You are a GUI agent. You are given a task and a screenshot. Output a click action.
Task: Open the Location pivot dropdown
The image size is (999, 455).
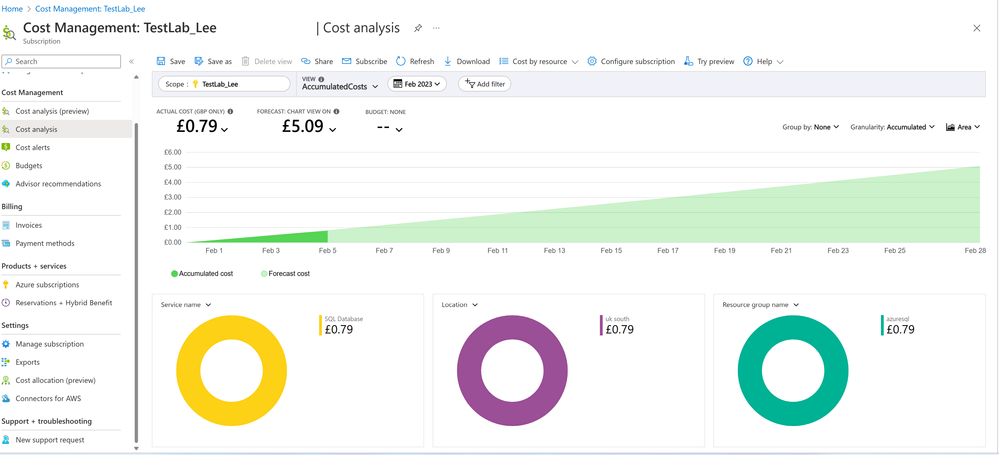pos(459,305)
